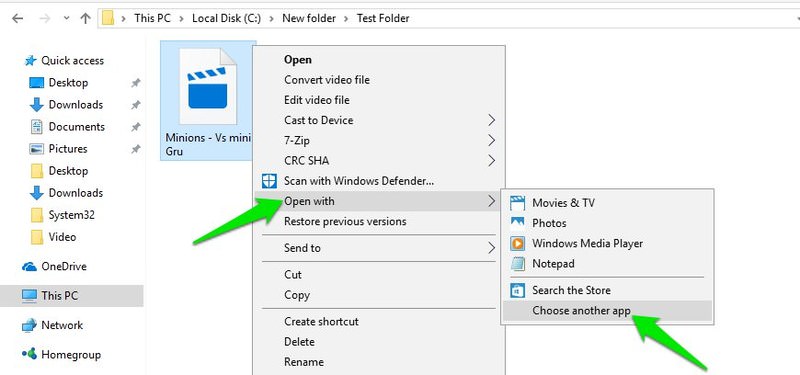800x375 pixels.
Task: Open the CRC SHA submenu
Action: click(x=379, y=161)
